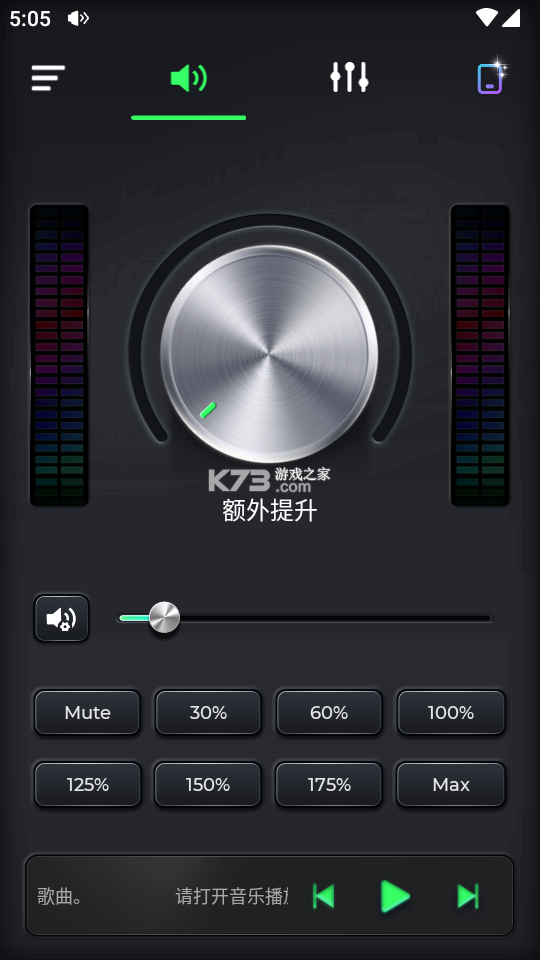Click the volume slider track
Viewport: 540px width, 960px height.
click(x=305, y=618)
